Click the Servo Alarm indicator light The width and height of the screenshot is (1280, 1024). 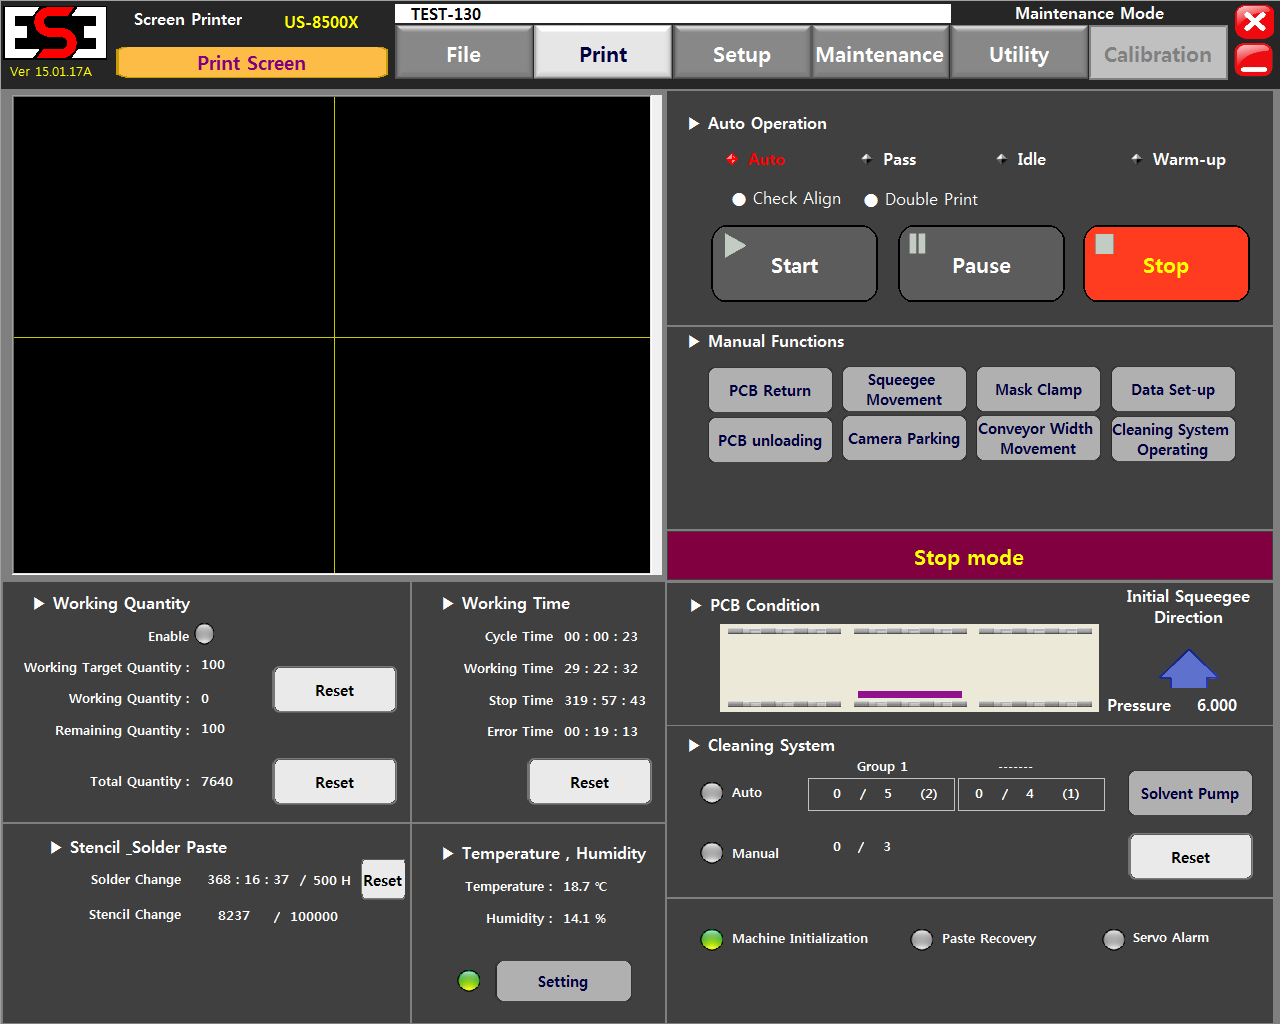(1113, 939)
